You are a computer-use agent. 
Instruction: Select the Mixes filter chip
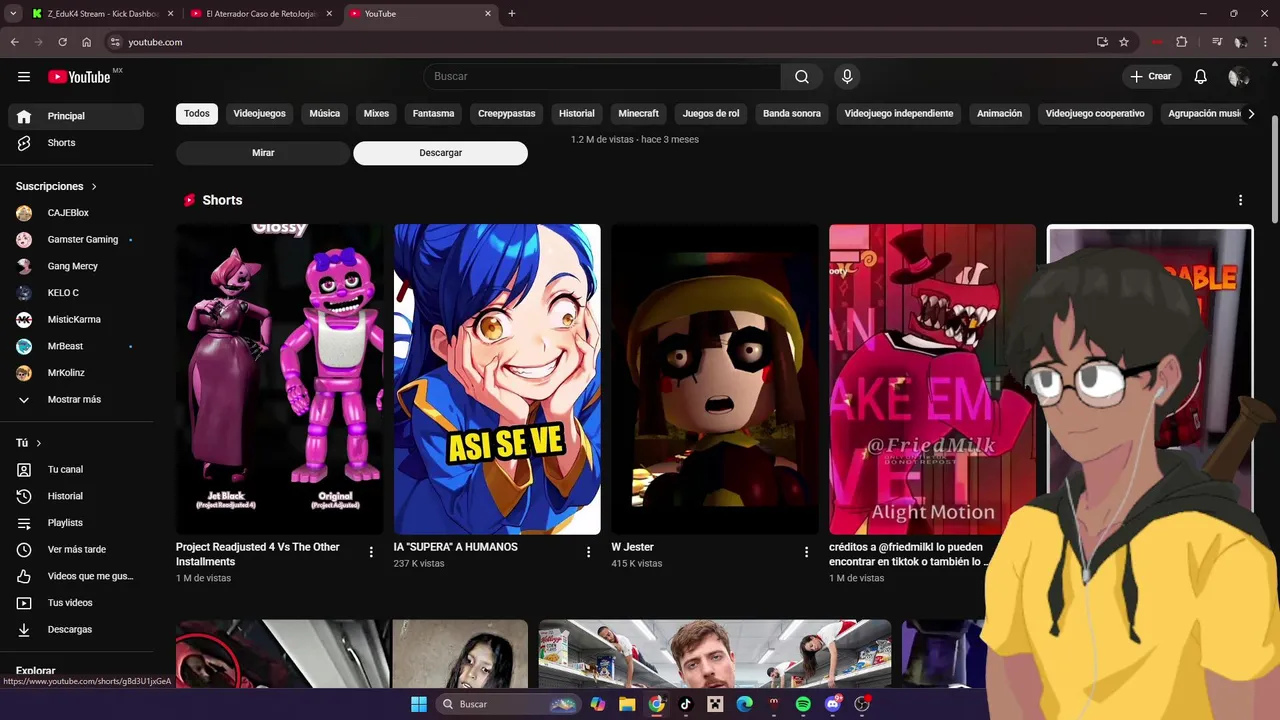[377, 114]
